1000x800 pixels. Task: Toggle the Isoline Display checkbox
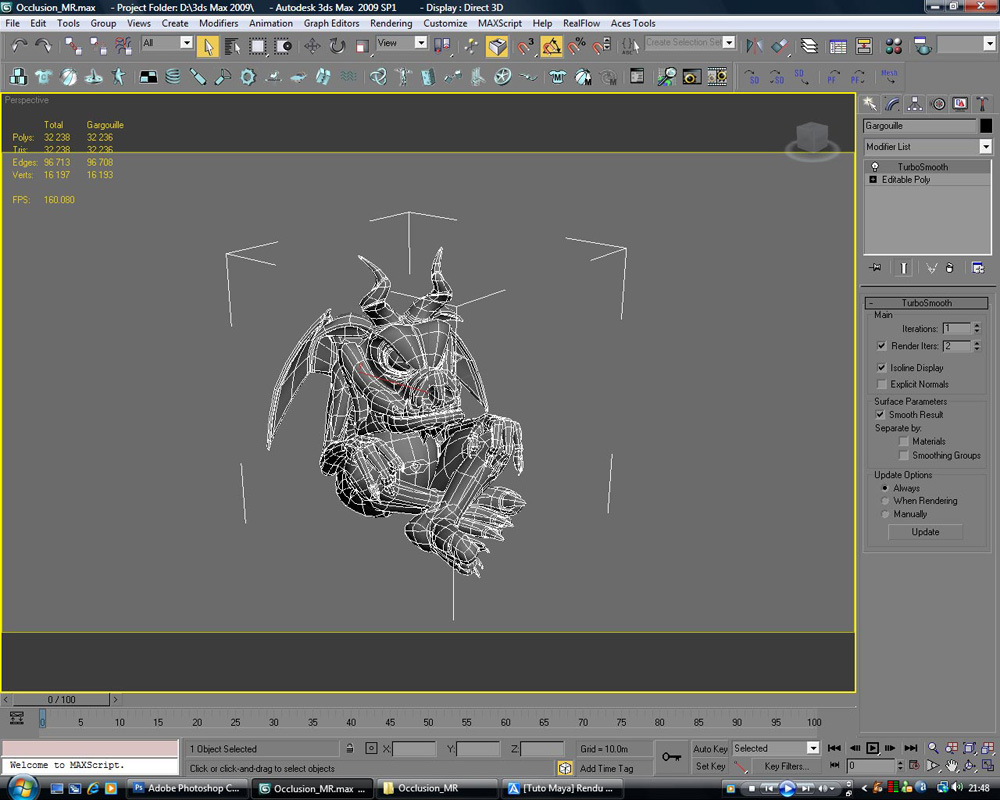881,368
